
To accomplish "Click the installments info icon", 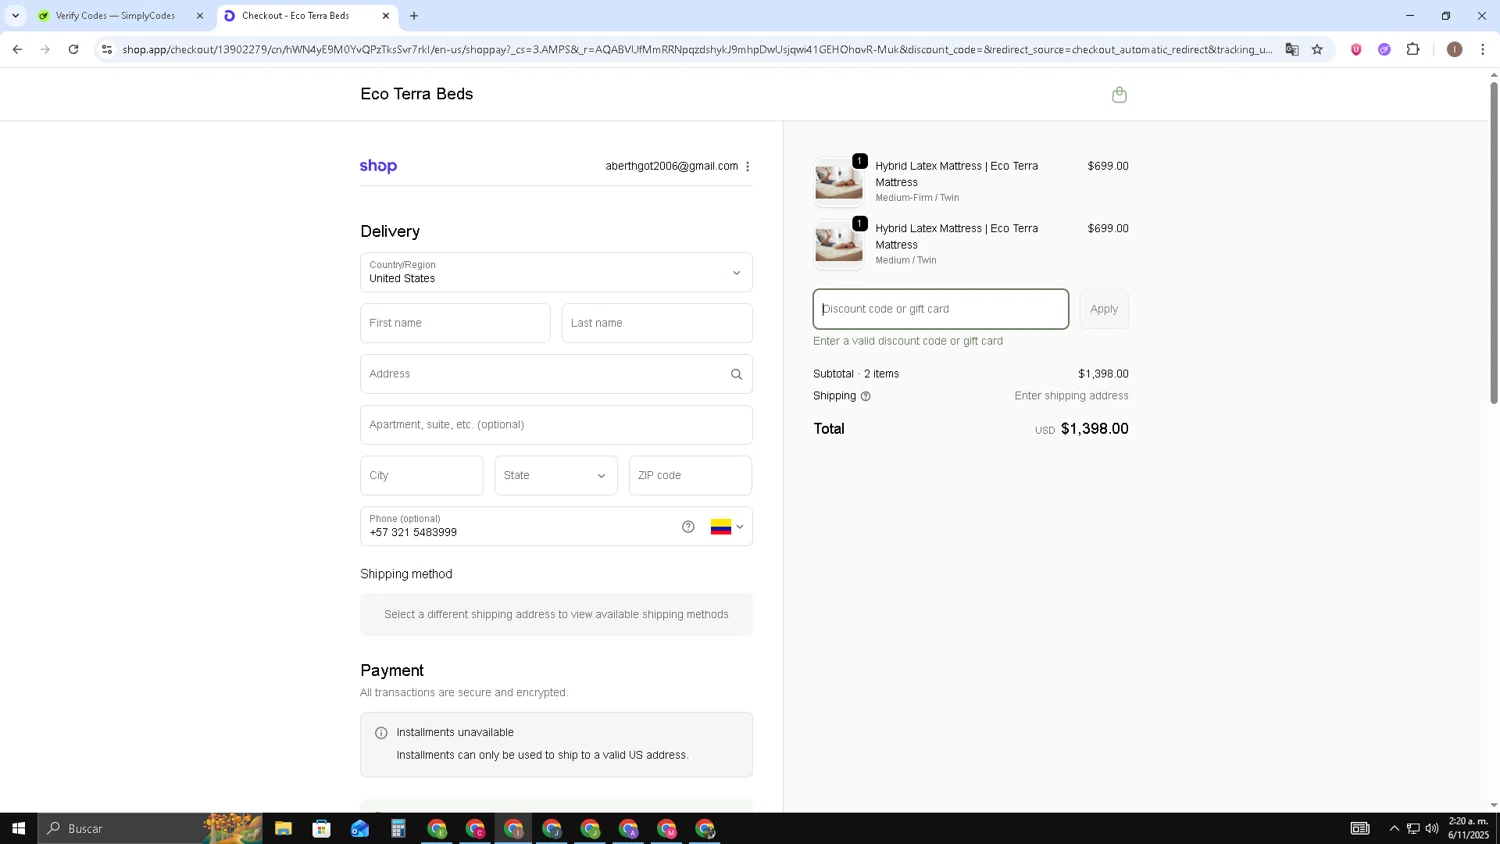I will 381,733.
